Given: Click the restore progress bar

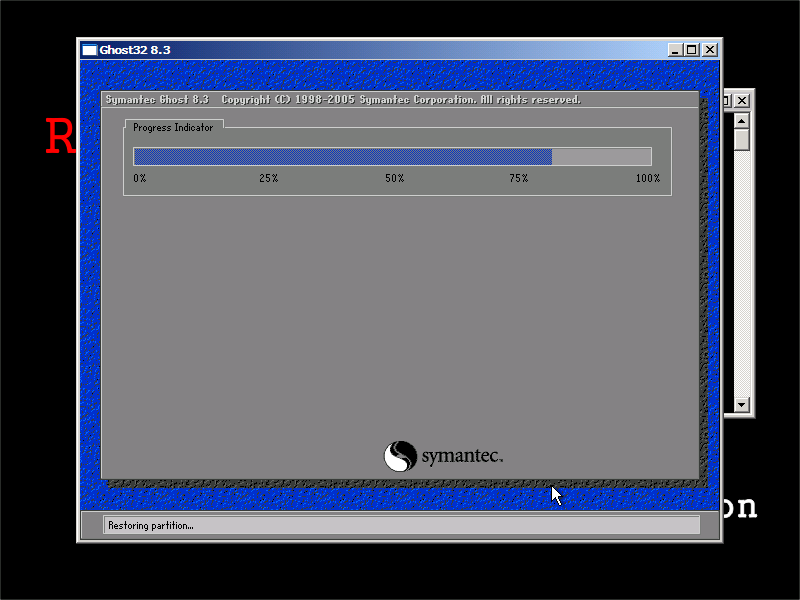Looking at the screenshot, I should tap(392, 157).
